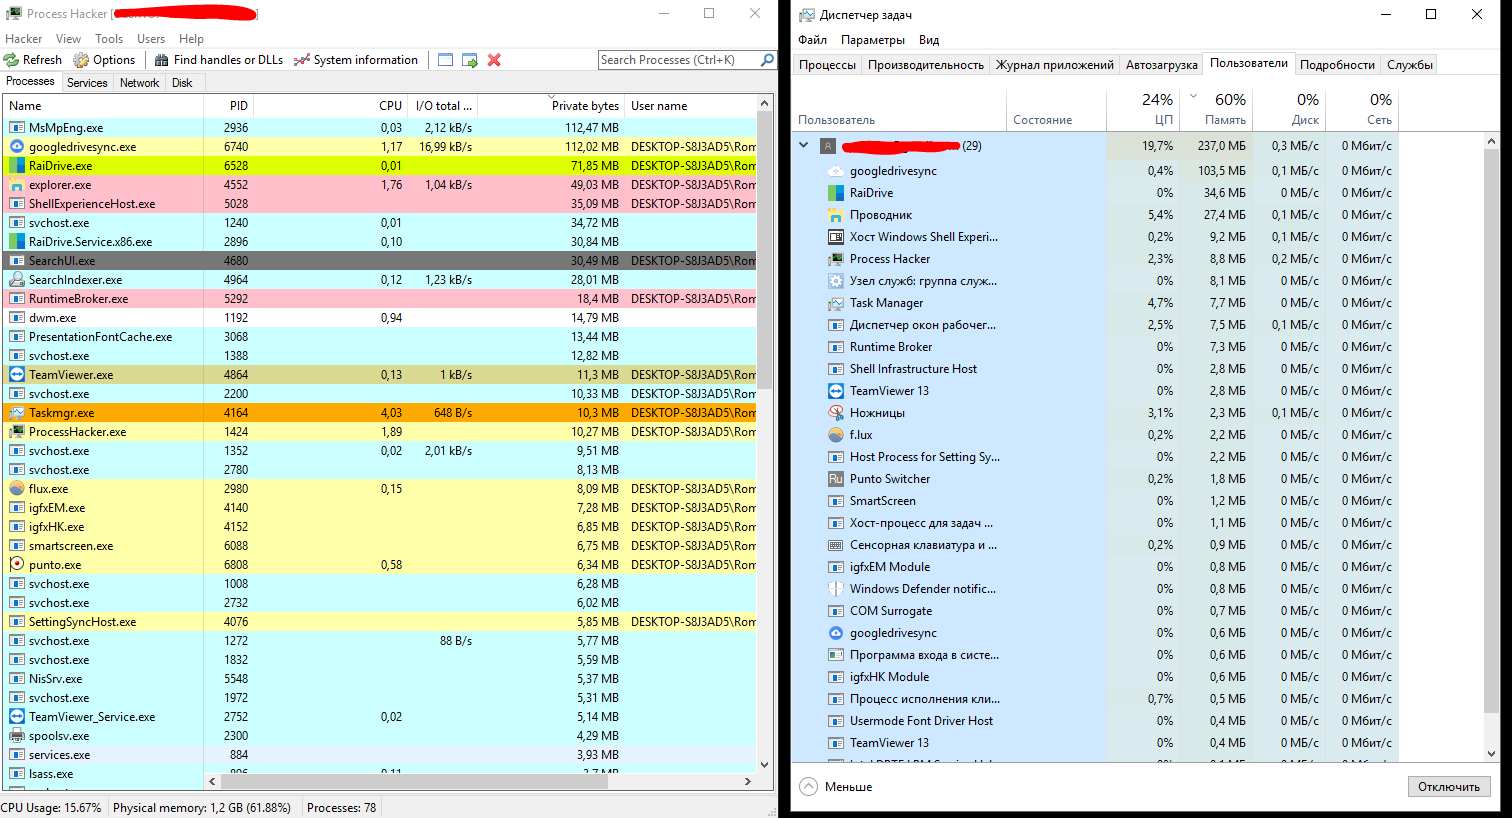Switch to Подробности tab
Screen dimensions: 1512x818
tap(1337, 65)
